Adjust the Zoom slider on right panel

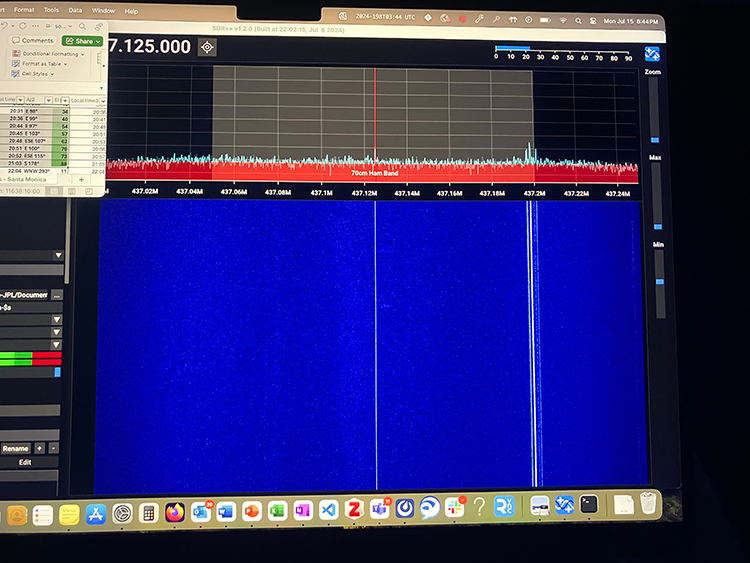click(x=655, y=139)
